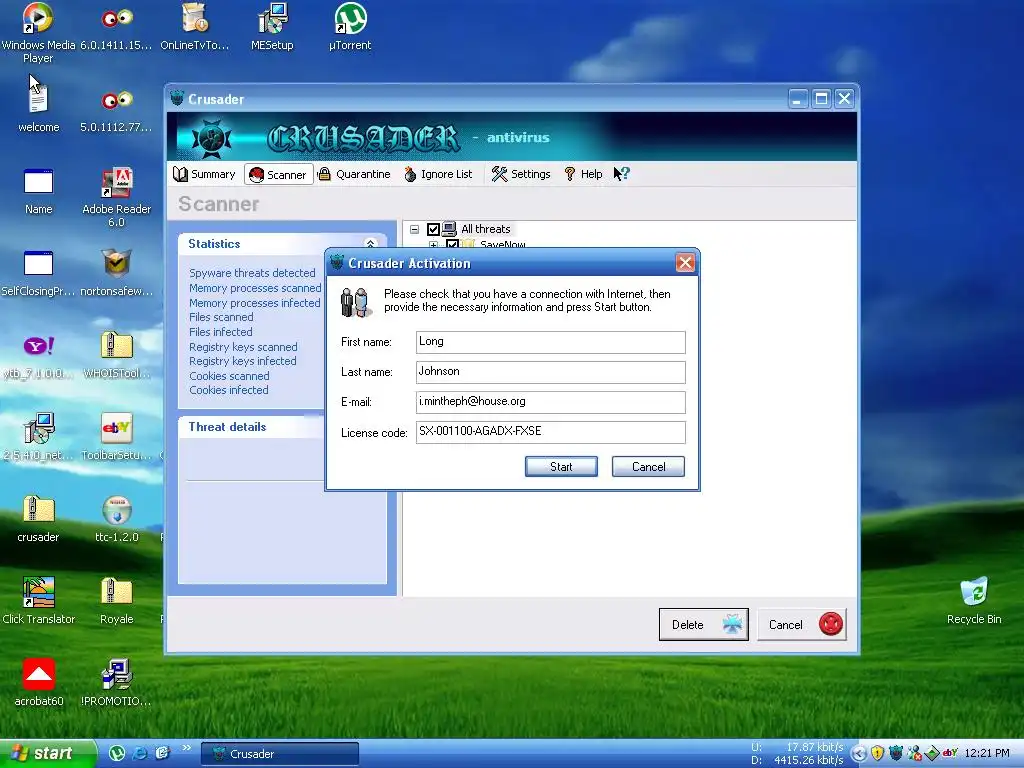1024x768 pixels.
Task: Open the Summary tab in Crusader
Action: pos(204,174)
